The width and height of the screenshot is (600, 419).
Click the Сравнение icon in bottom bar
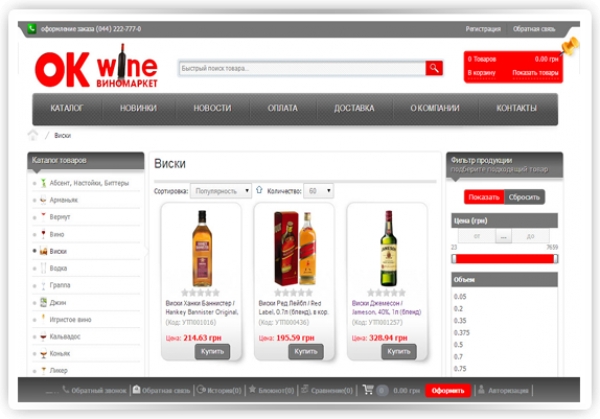point(305,389)
